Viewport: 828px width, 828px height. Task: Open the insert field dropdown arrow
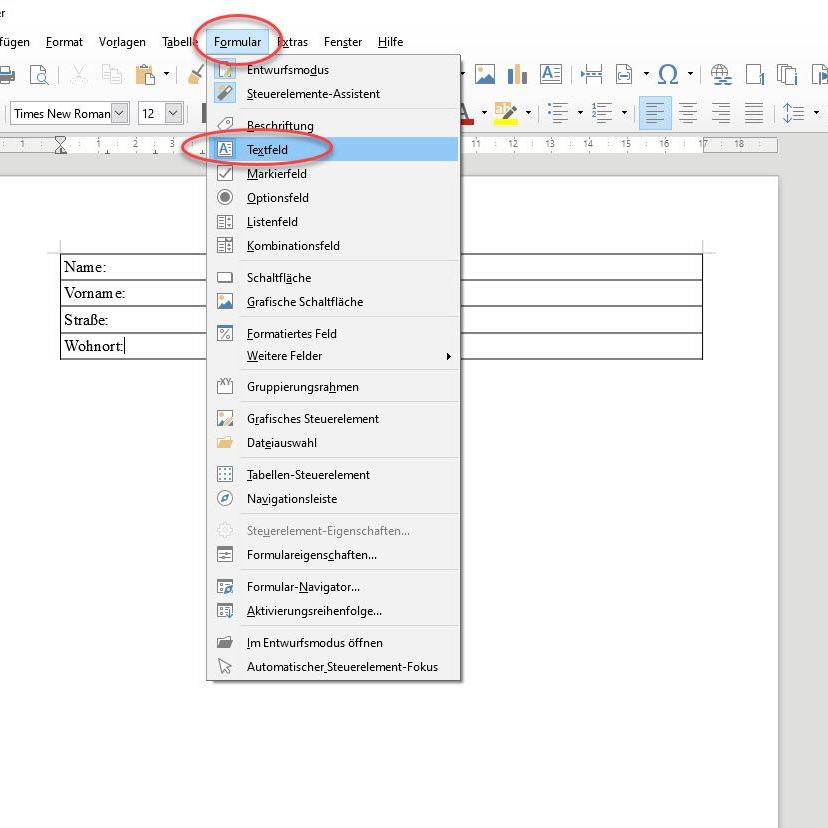click(646, 74)
